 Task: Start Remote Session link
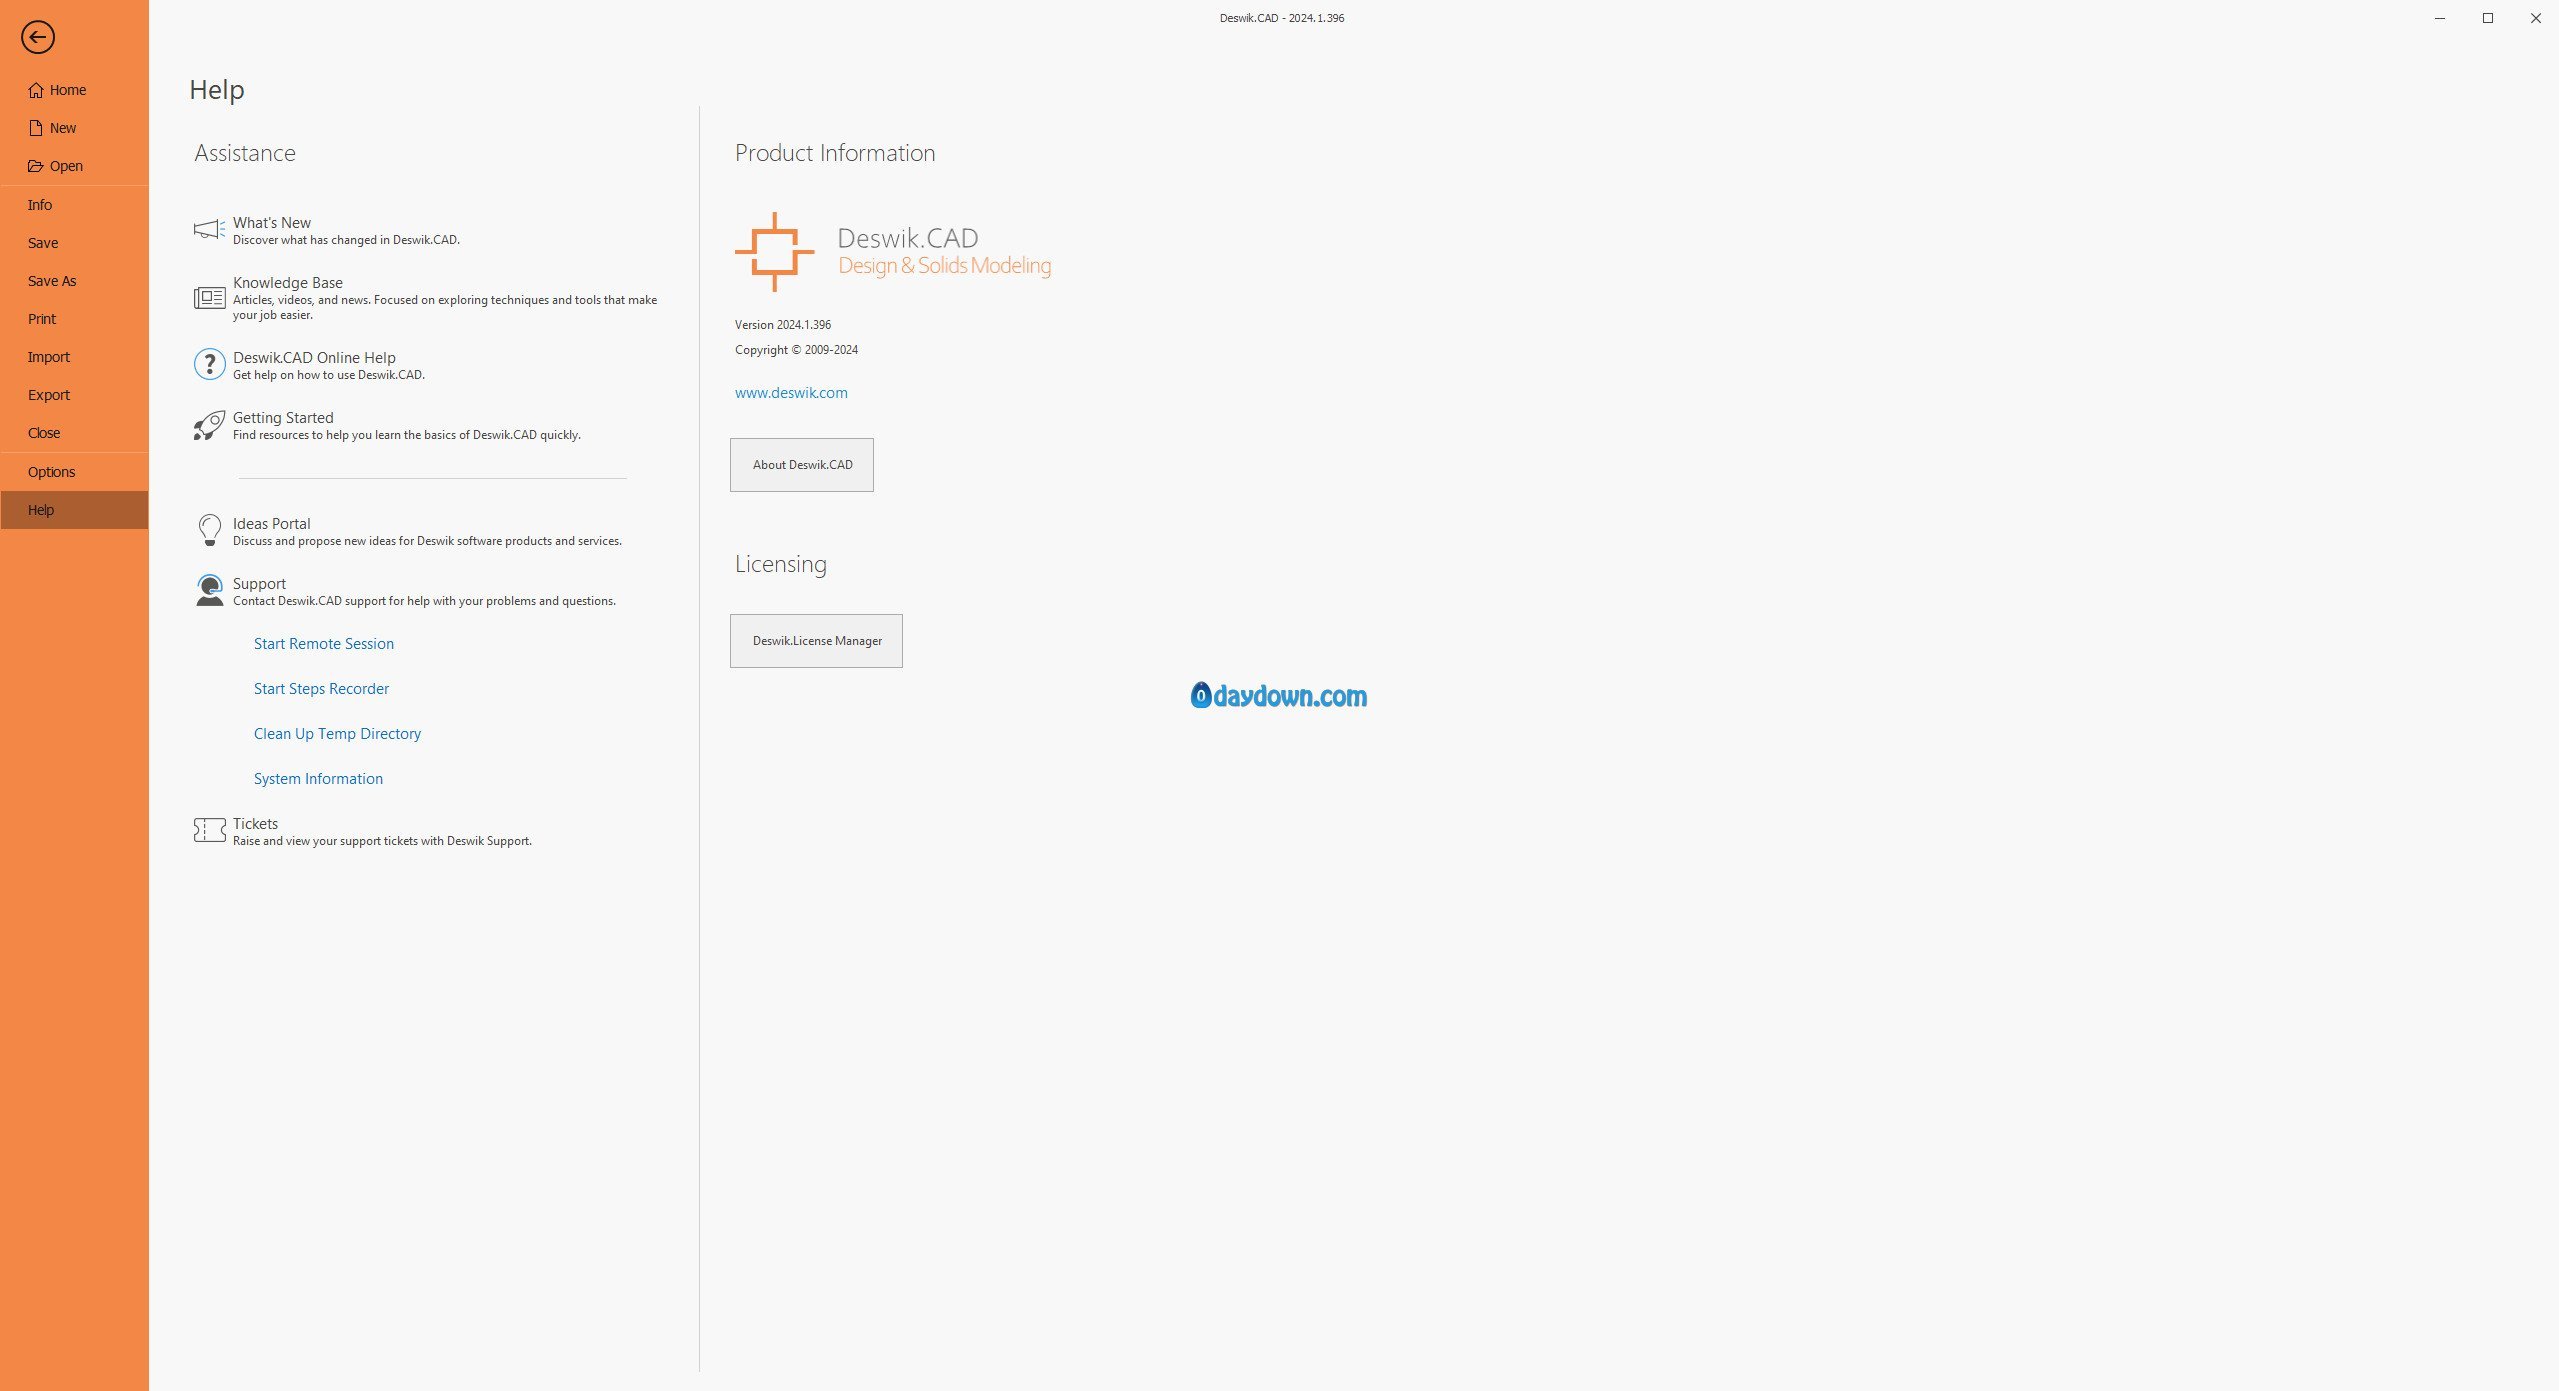pos(324,644)
